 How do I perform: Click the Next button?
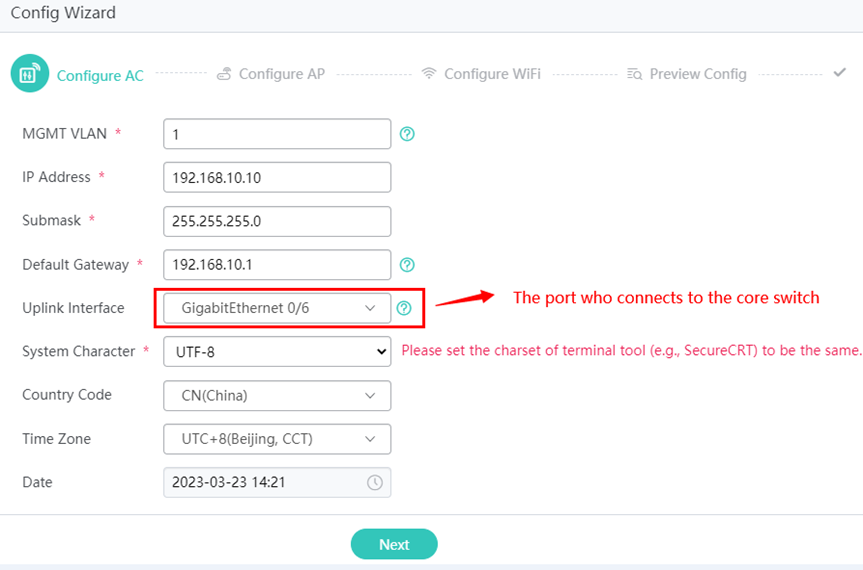click(x=394, y=544)
